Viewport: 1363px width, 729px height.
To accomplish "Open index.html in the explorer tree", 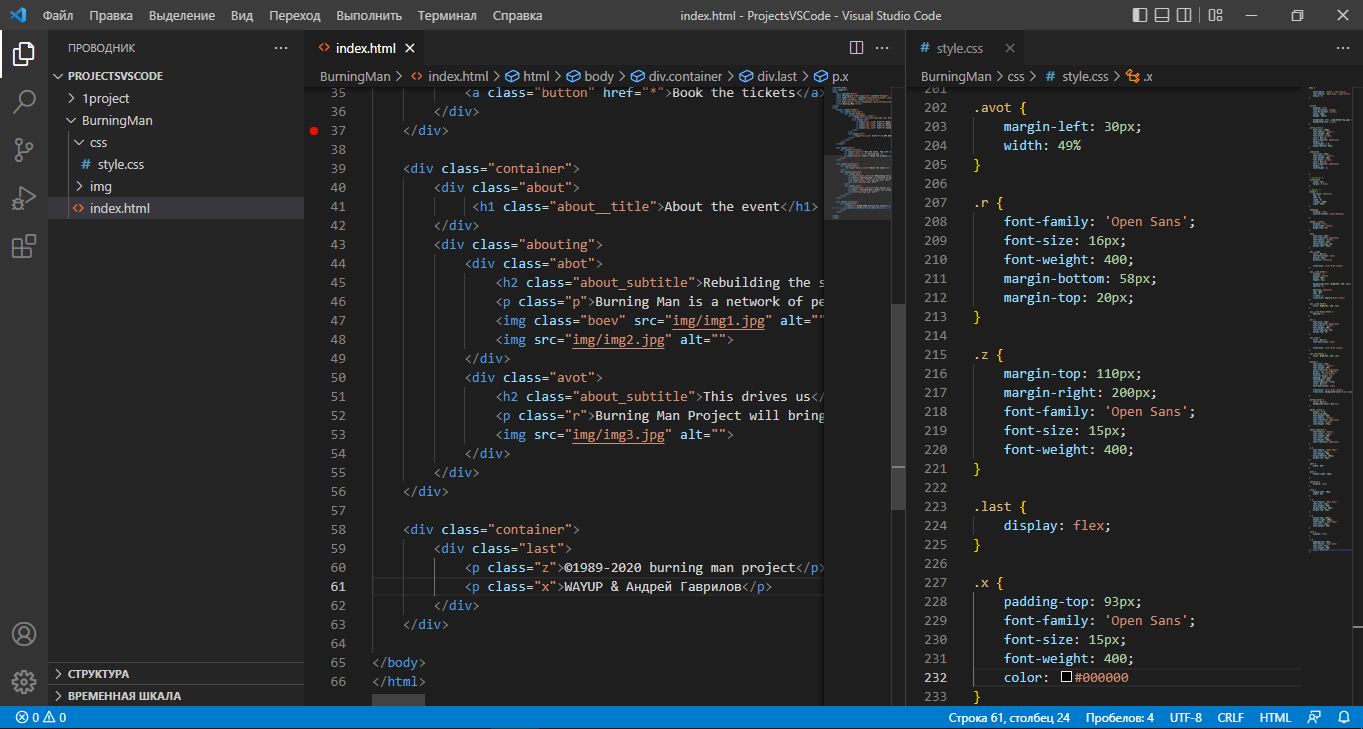I will pos(119,208).
